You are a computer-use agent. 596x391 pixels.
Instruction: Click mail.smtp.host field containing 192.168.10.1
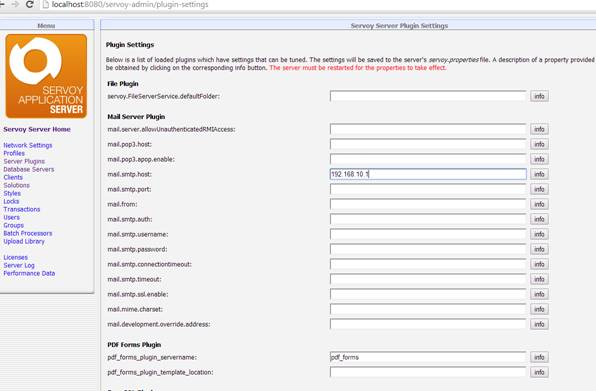(428, 174)
